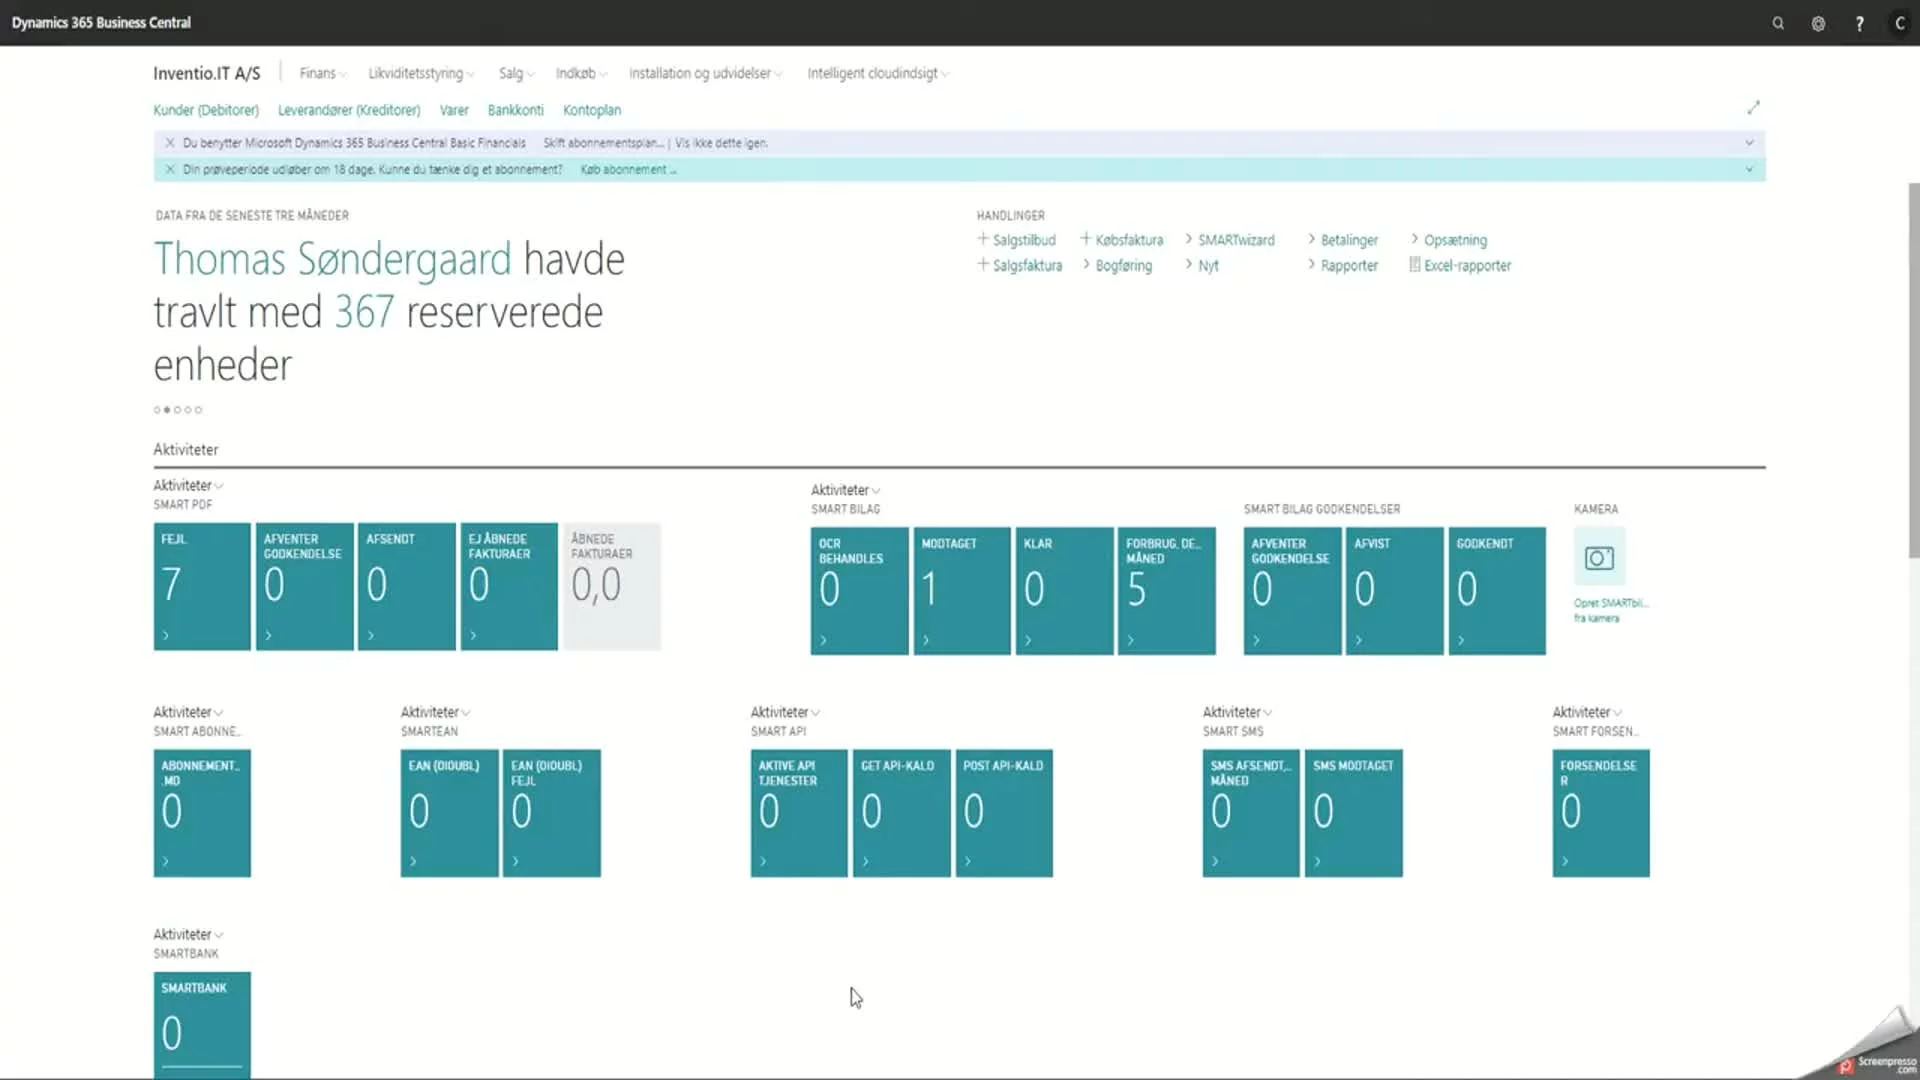Expand Aktiviteter dropdown above SMART SMS
This screenshot has width=1920, height=1080.
[1238, 712]
